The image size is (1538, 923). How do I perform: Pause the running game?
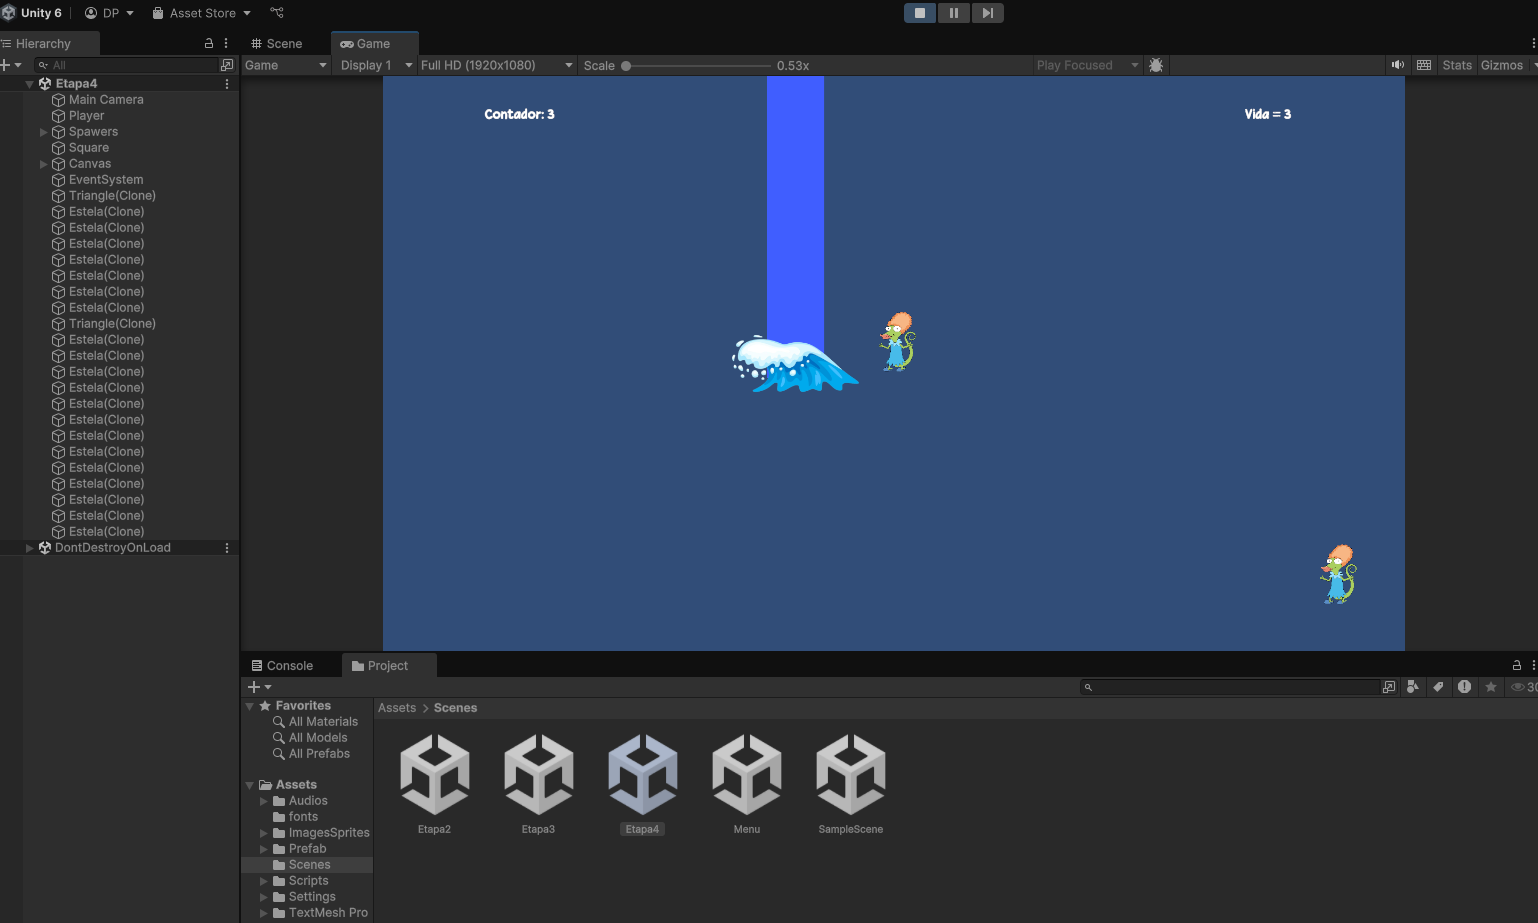pos(954,13)
